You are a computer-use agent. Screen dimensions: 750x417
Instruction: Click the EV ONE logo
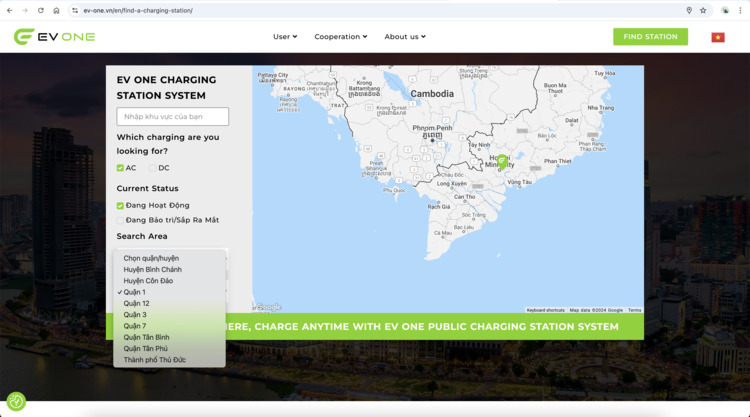point(55,37)
